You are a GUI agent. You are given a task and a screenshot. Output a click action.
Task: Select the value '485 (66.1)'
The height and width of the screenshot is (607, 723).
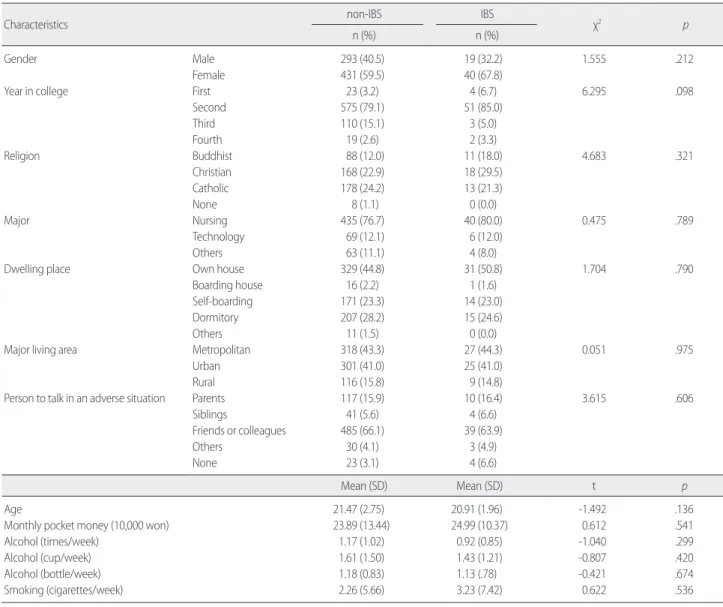coord(362,430)
